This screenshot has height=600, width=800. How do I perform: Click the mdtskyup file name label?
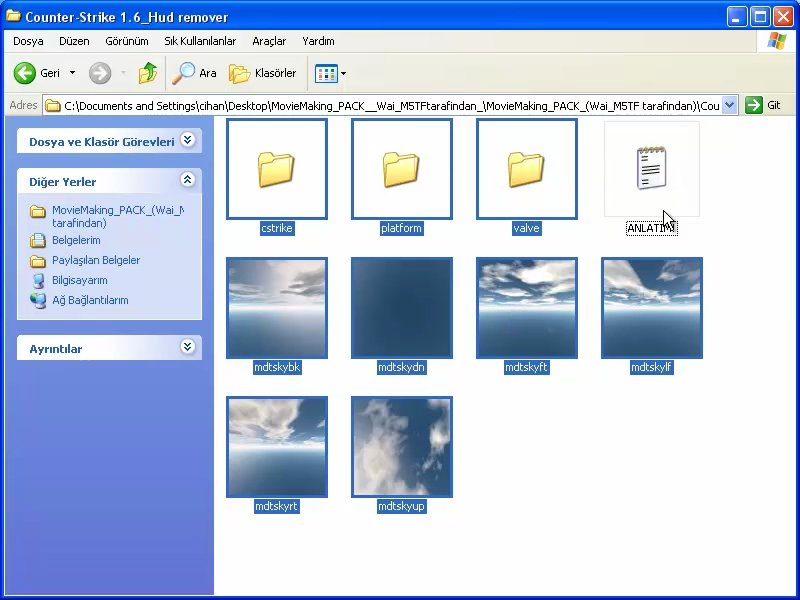401,506
